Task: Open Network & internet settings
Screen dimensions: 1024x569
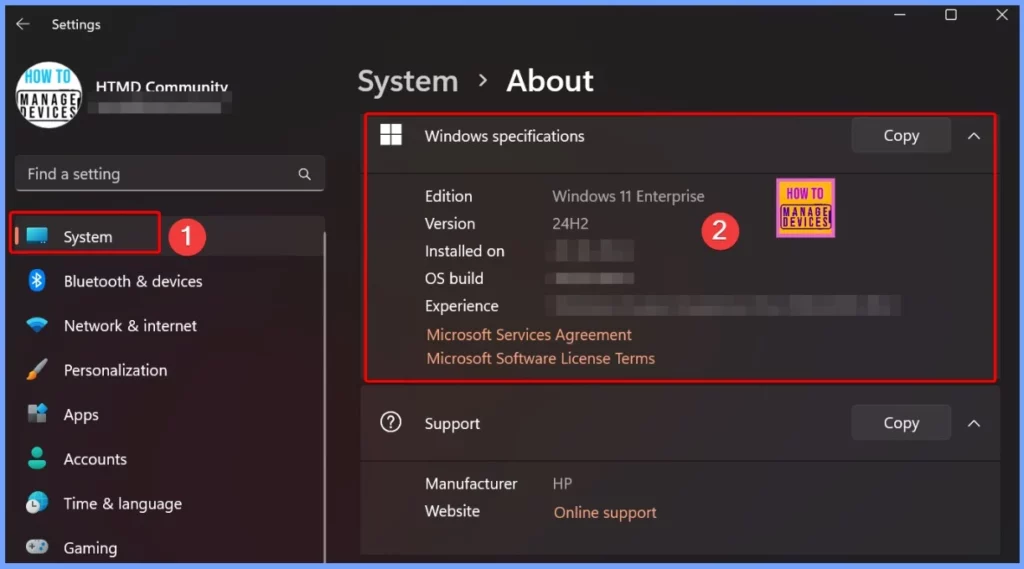Action: (130, 326)
